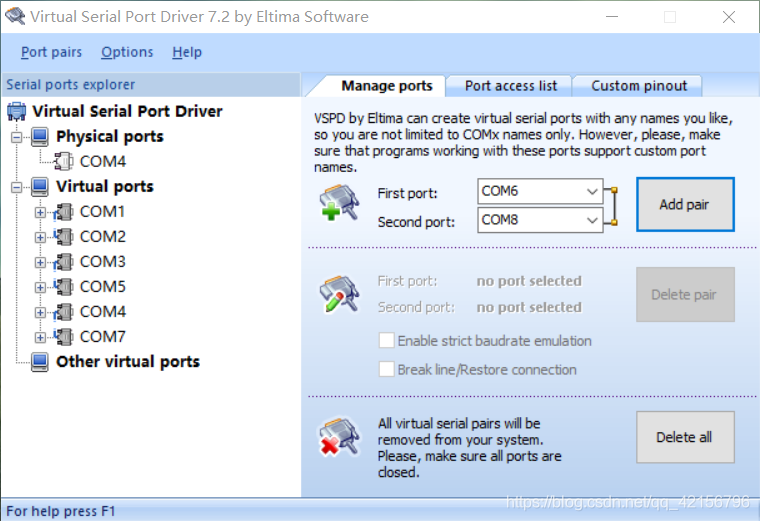Open the Help menu

click(x=187, y=52)
